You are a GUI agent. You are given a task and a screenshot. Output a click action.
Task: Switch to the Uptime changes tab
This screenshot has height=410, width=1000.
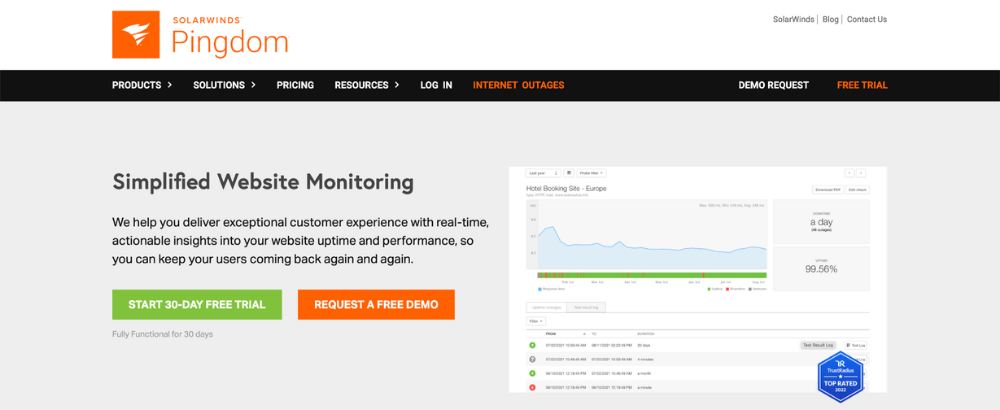546,307
